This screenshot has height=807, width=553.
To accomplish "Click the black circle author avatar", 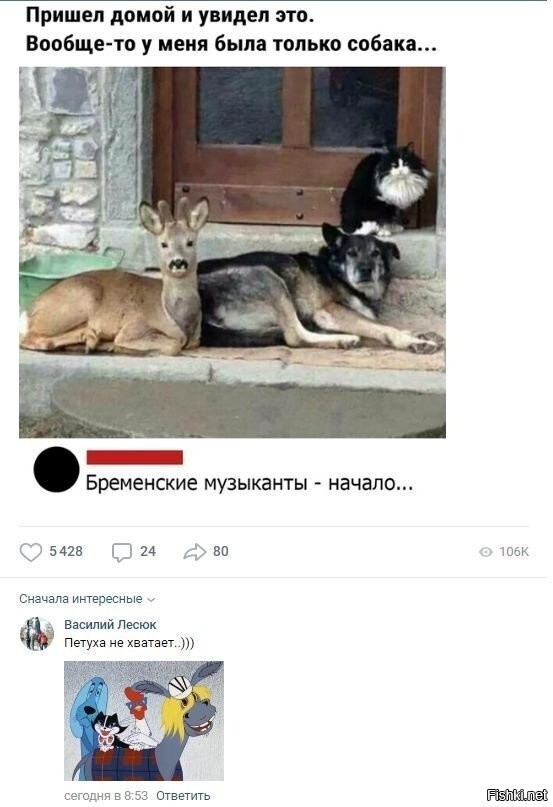I will click(57, 469).
